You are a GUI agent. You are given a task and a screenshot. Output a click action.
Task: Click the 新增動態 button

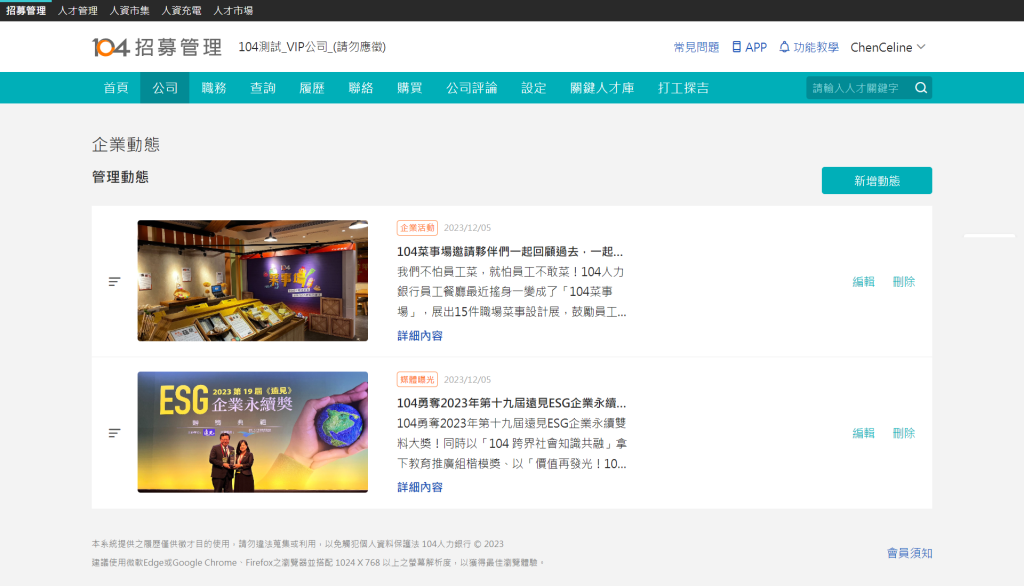(876, 180)
